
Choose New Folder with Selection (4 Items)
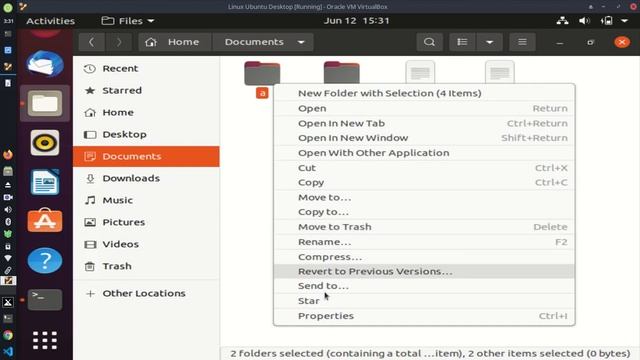[424, 93]
